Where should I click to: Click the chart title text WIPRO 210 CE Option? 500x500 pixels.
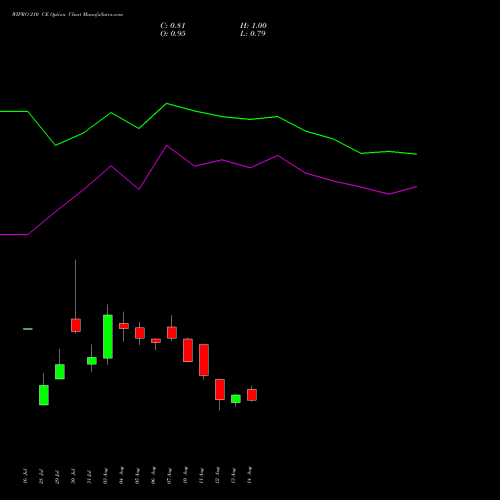pos(39,15)
